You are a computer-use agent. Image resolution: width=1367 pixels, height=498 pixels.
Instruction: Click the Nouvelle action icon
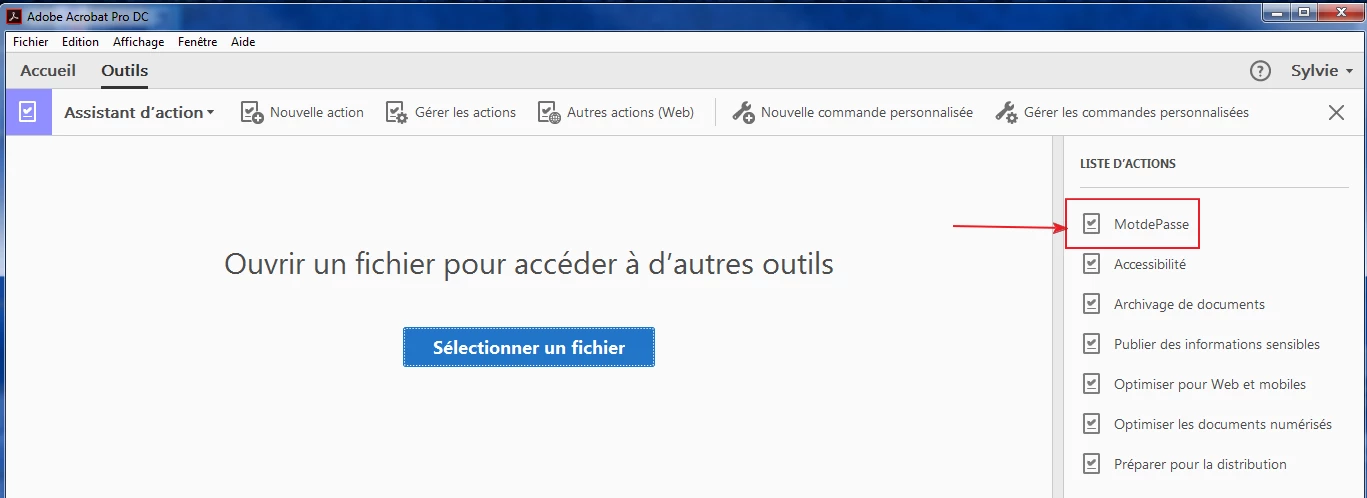point(252,112)
